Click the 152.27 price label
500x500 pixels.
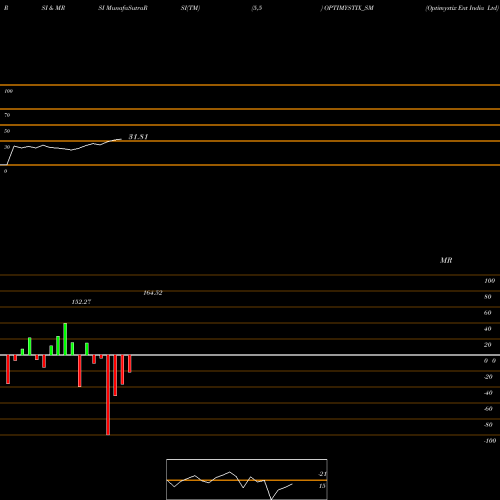tap(81, 302)
